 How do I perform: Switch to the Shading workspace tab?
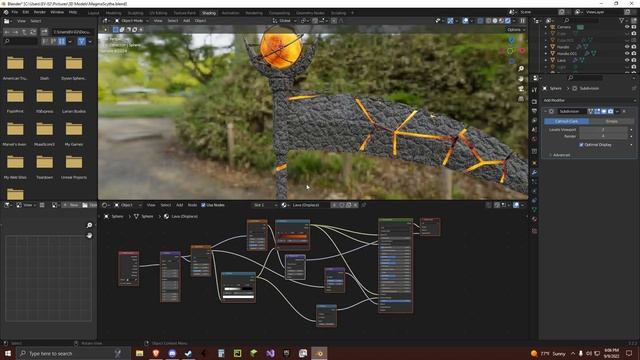pos(209,13)
